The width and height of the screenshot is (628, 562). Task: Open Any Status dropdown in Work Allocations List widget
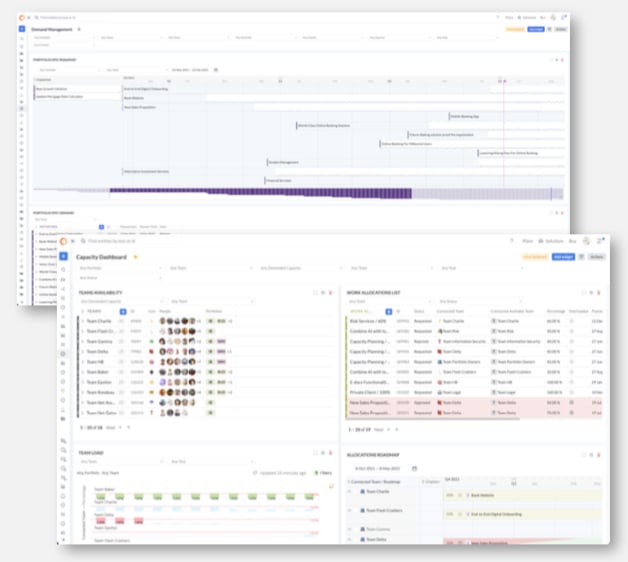pyautogui.click(x=480, y=301)
